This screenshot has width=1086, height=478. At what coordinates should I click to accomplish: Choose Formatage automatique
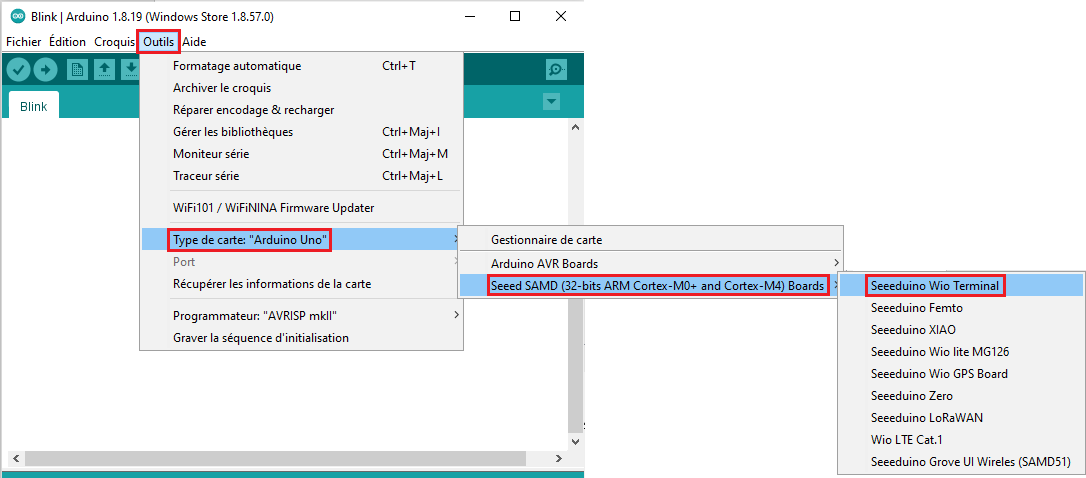(301, 66)
